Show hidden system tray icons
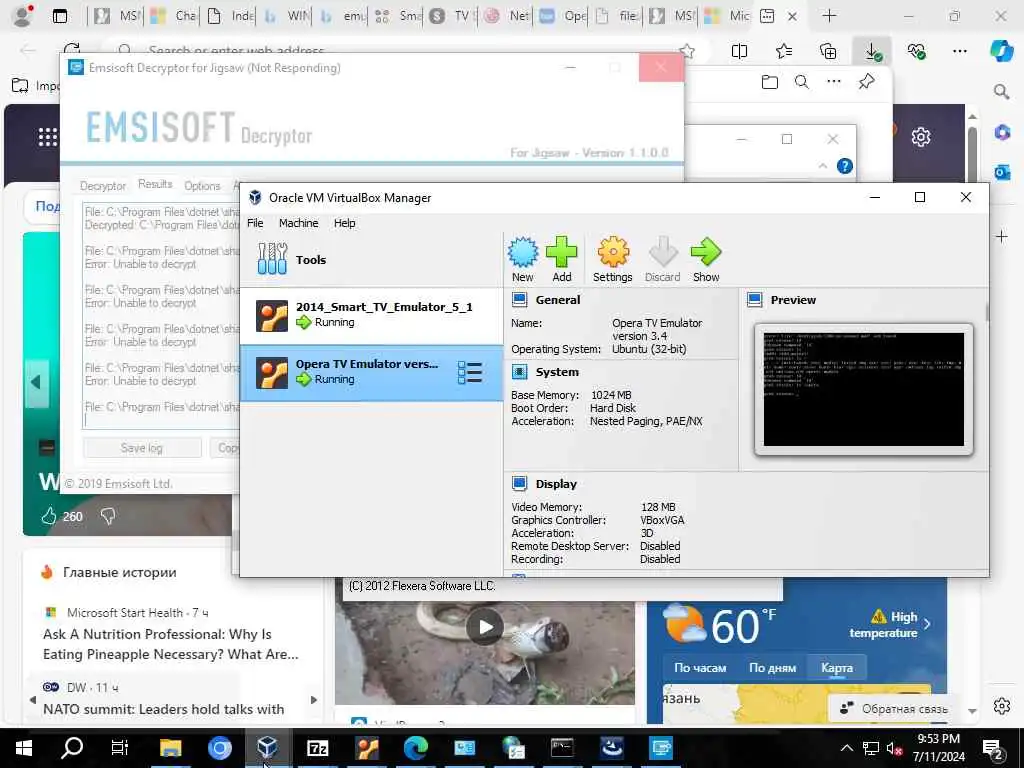 (x=846, y=748)
